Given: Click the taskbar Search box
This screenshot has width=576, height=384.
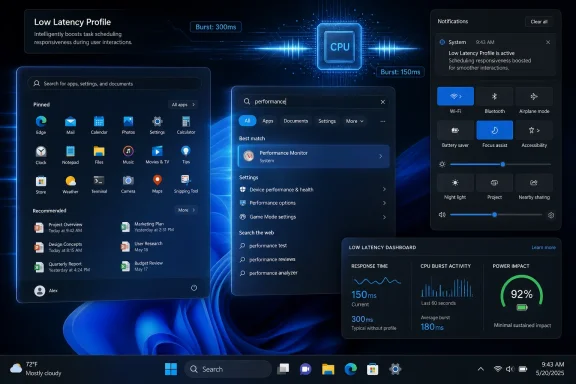Looking at the screenshot, I should click(228, 369).
